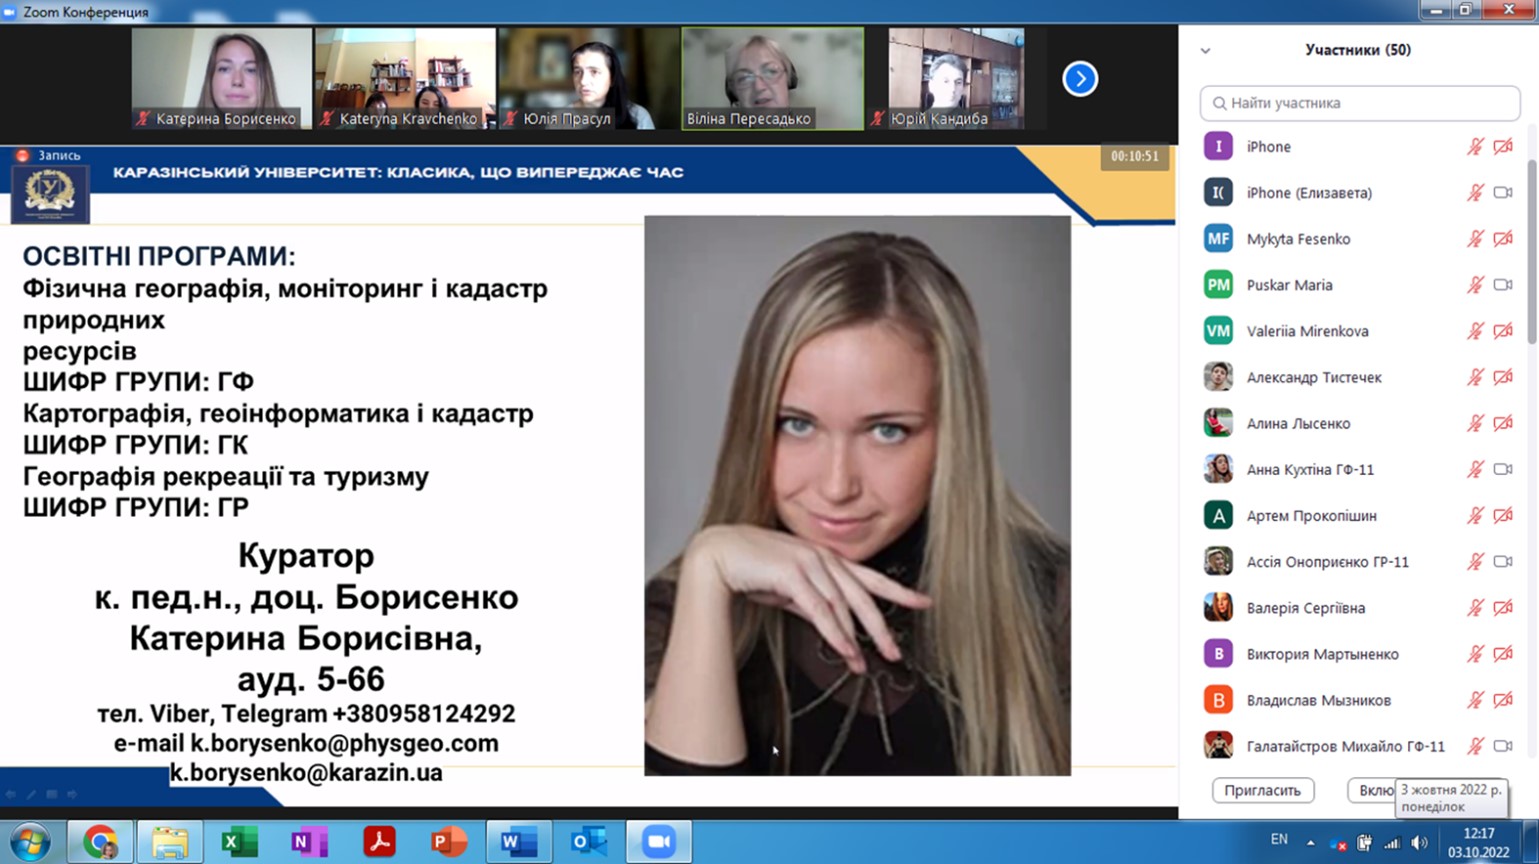Show next video thumbnails with arrow button
The width and height of the screenshot is (1539, 864).
point(1080,79)
